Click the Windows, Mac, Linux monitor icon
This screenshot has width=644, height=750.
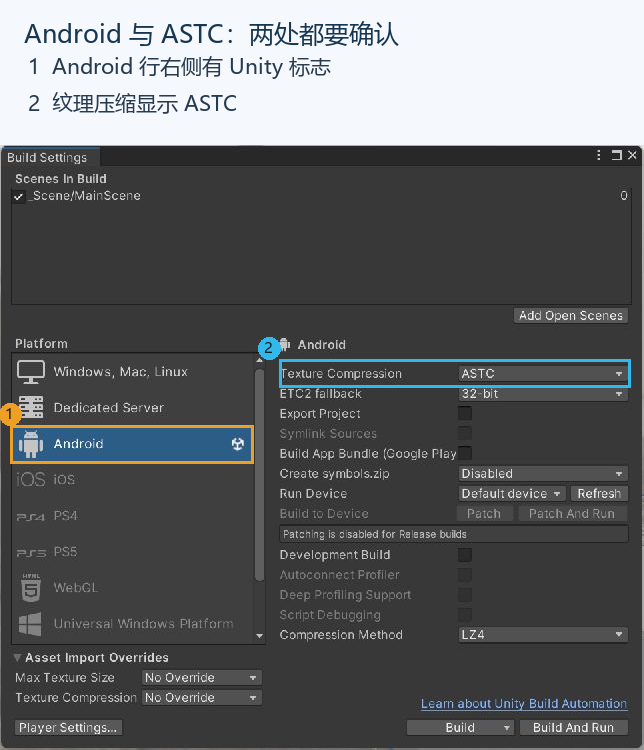coord(31,372)
